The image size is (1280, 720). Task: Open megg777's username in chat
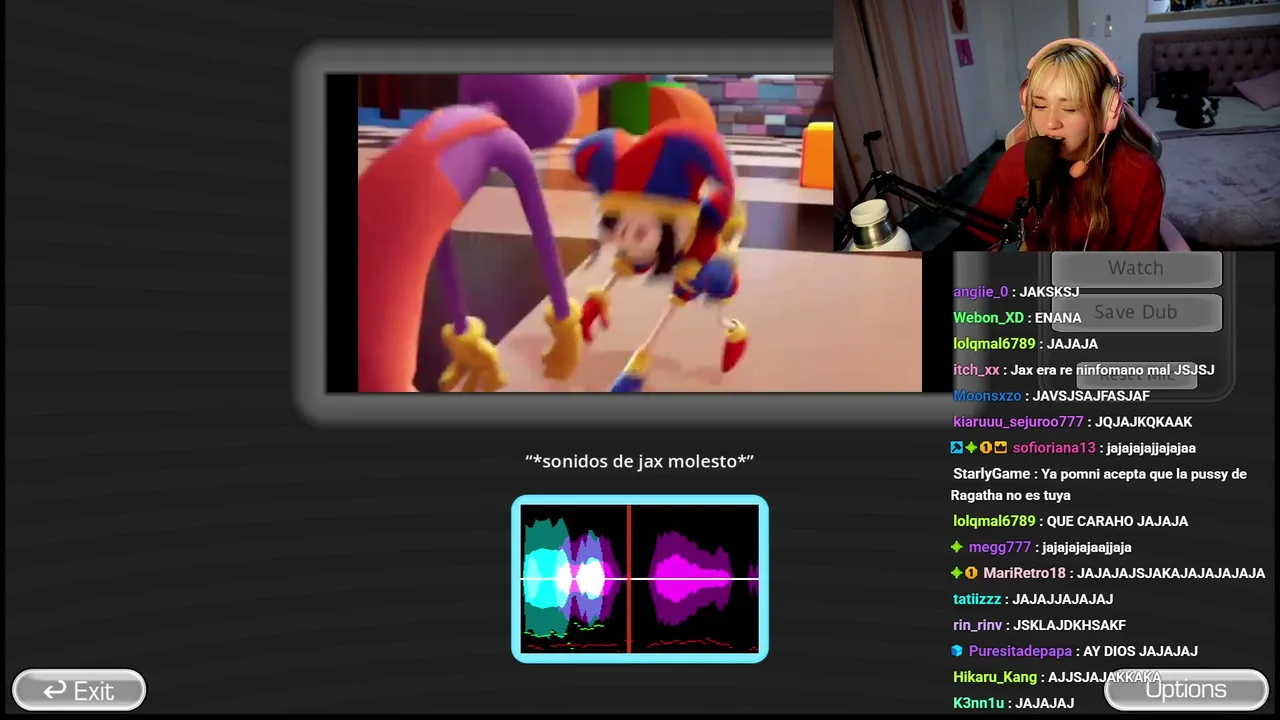[1000, 547]
